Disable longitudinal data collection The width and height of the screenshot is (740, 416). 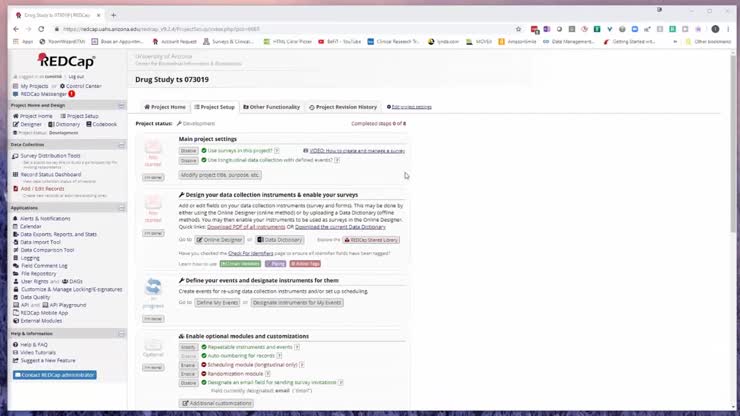[188, 161]
